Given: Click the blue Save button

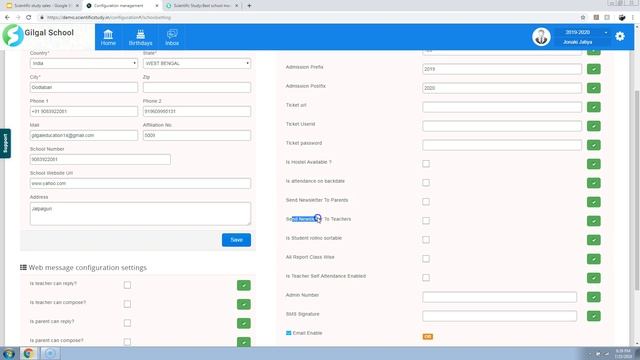Looking at the screenshot, I should tap(236, 240).
